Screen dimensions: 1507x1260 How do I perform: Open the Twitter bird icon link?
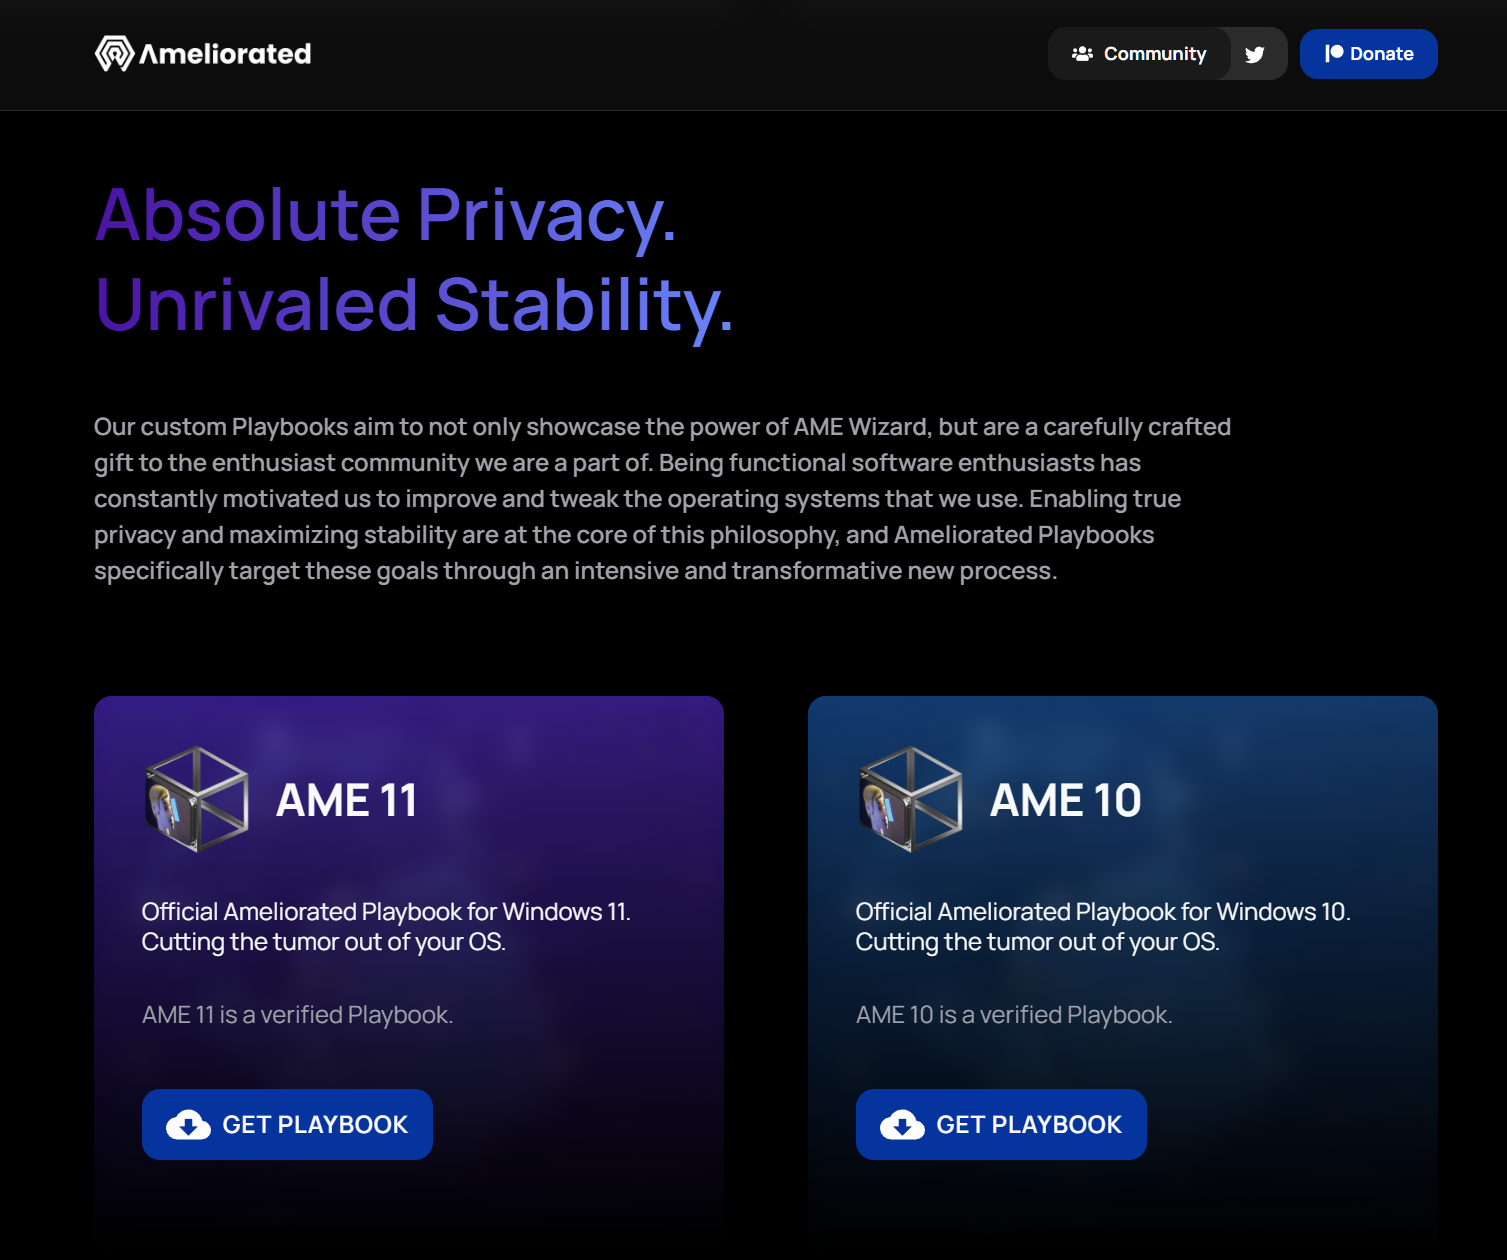click(x=1255, y=54)
